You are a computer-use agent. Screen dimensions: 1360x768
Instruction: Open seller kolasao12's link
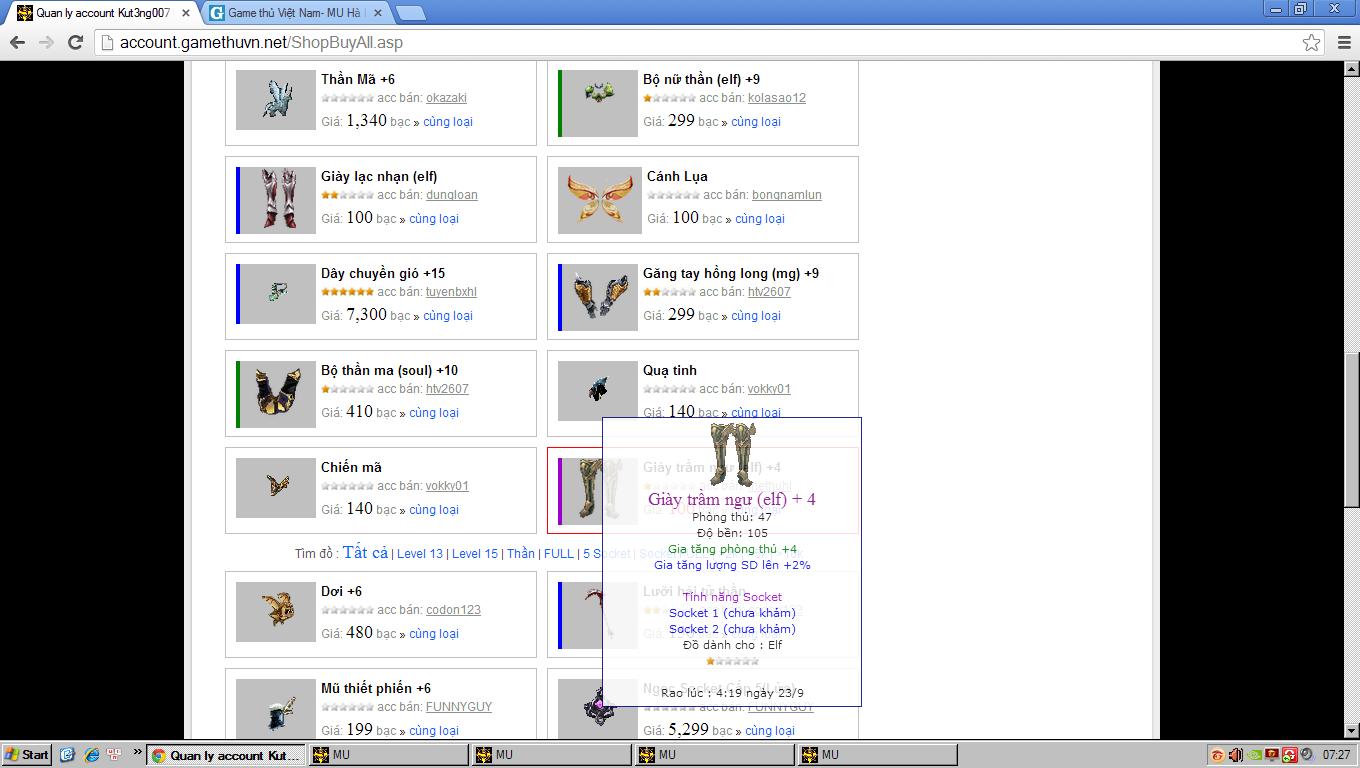pos(777,98)
